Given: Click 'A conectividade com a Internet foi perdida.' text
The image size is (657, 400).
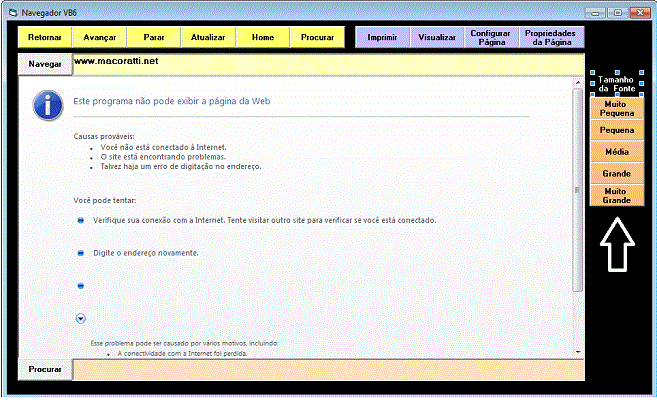Looking at the screenshot, I should (x=182, y=354).
